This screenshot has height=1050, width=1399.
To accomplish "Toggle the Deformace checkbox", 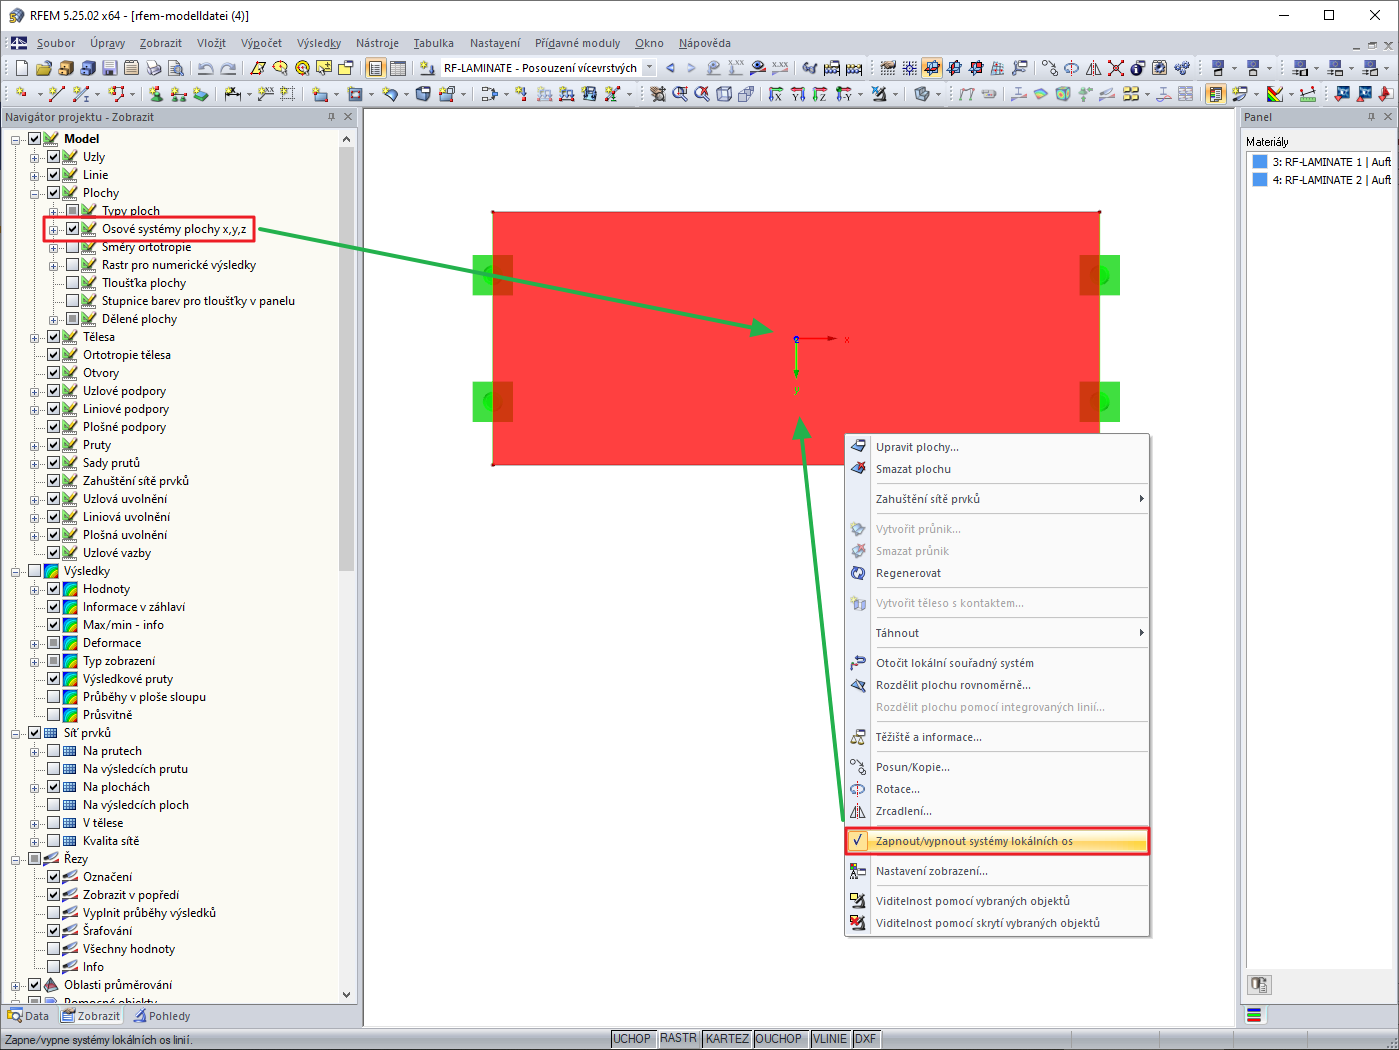I will click(x=54, y=643).
